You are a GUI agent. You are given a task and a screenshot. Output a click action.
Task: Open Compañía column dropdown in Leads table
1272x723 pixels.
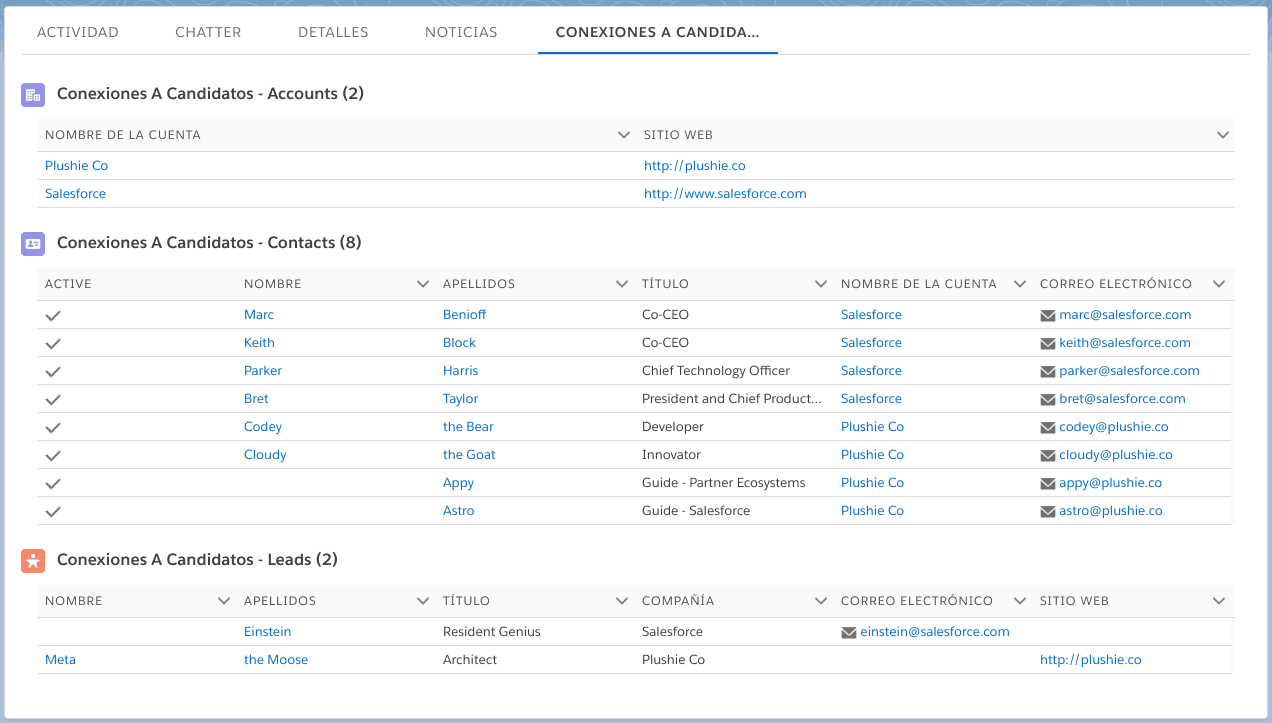coord(821,601)
